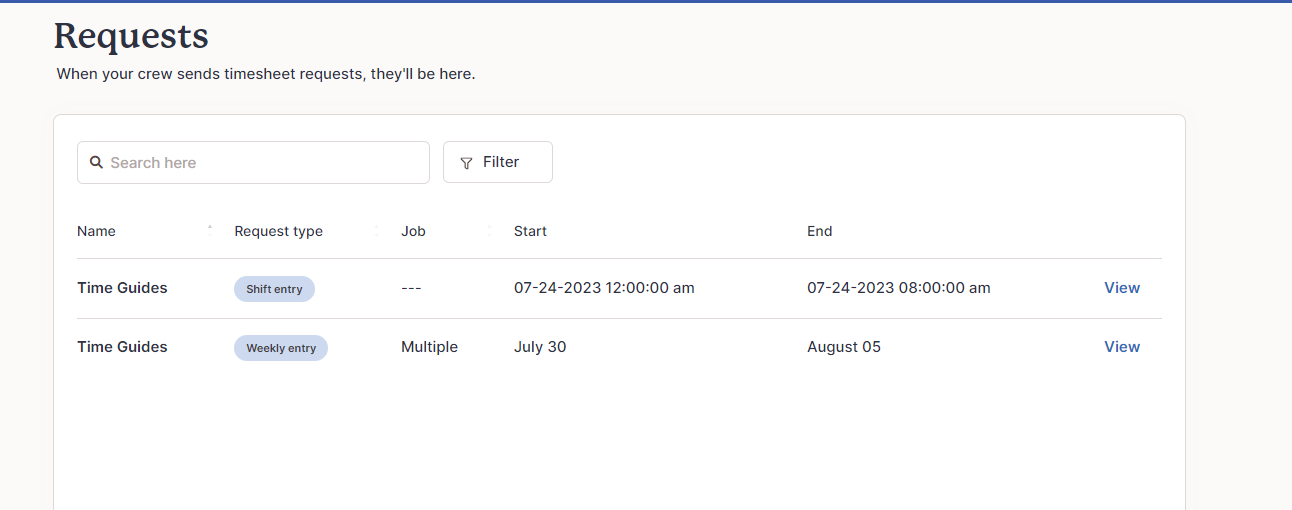View the Shift entry request

pos(1122,288)
